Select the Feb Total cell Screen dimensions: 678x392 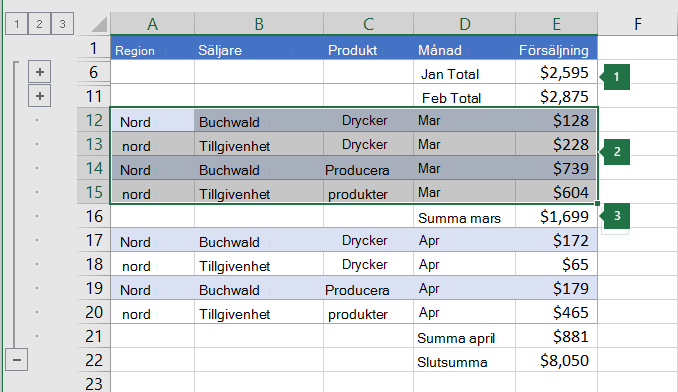point(464,96)
